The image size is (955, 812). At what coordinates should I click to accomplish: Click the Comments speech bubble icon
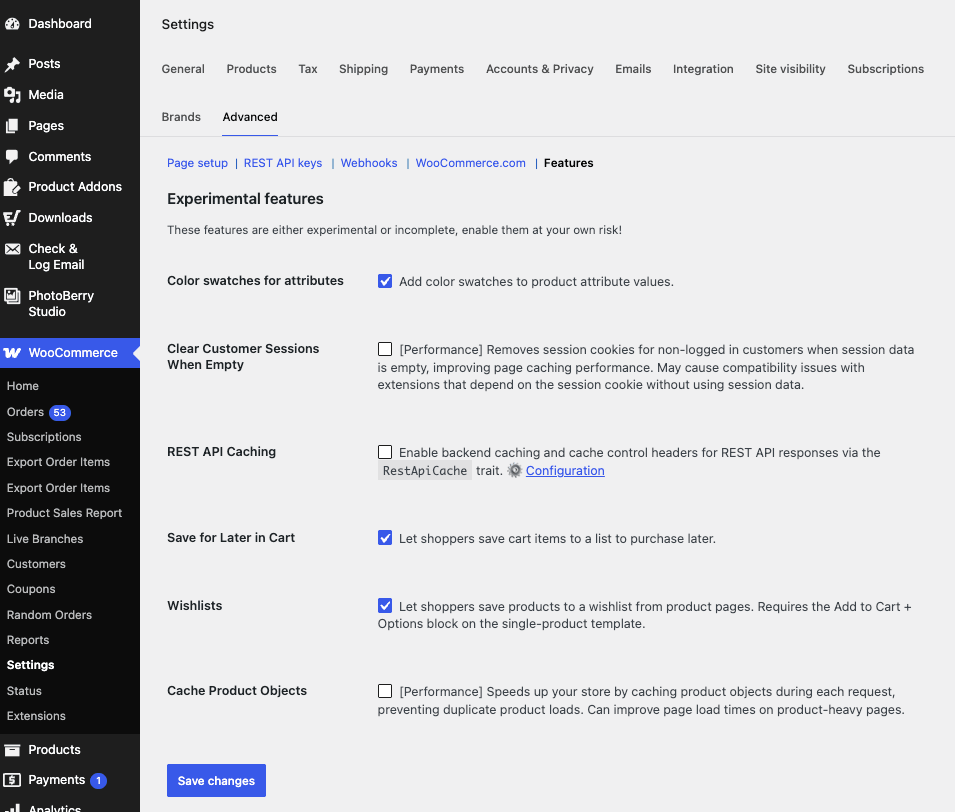tap(12, 157)
